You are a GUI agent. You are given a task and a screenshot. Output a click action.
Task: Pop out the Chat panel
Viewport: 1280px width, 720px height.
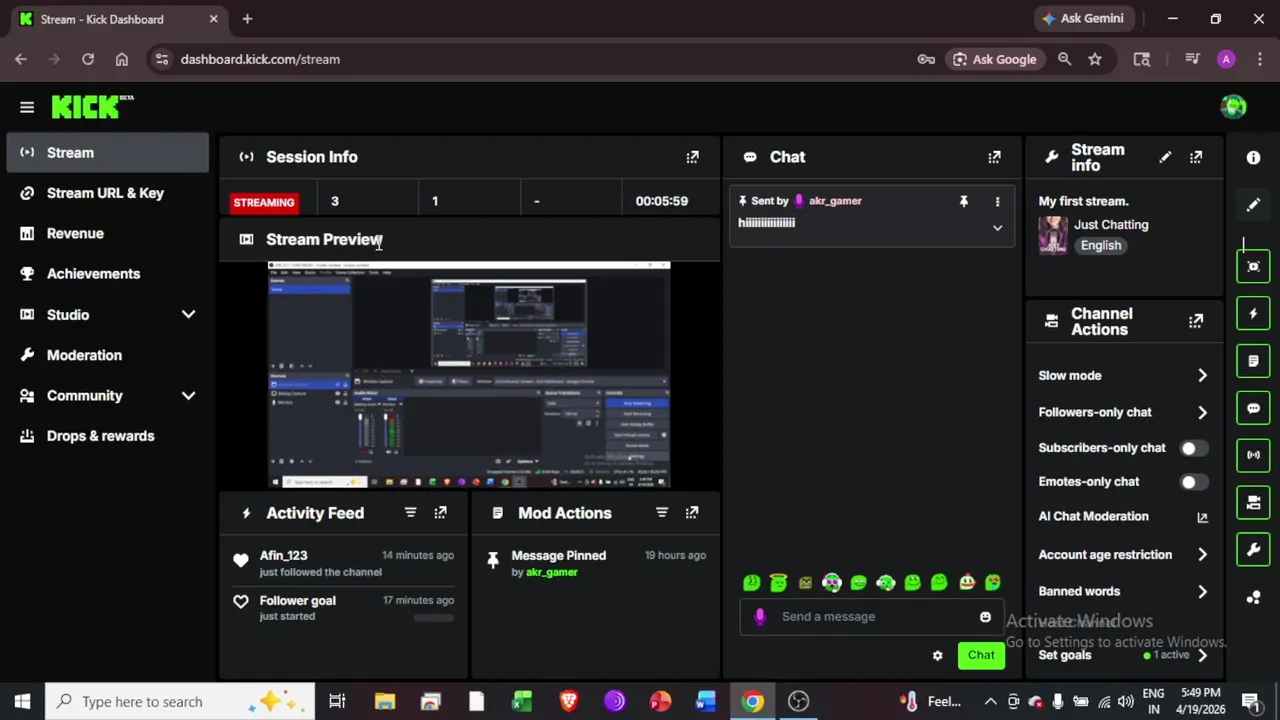click(994, 157)
